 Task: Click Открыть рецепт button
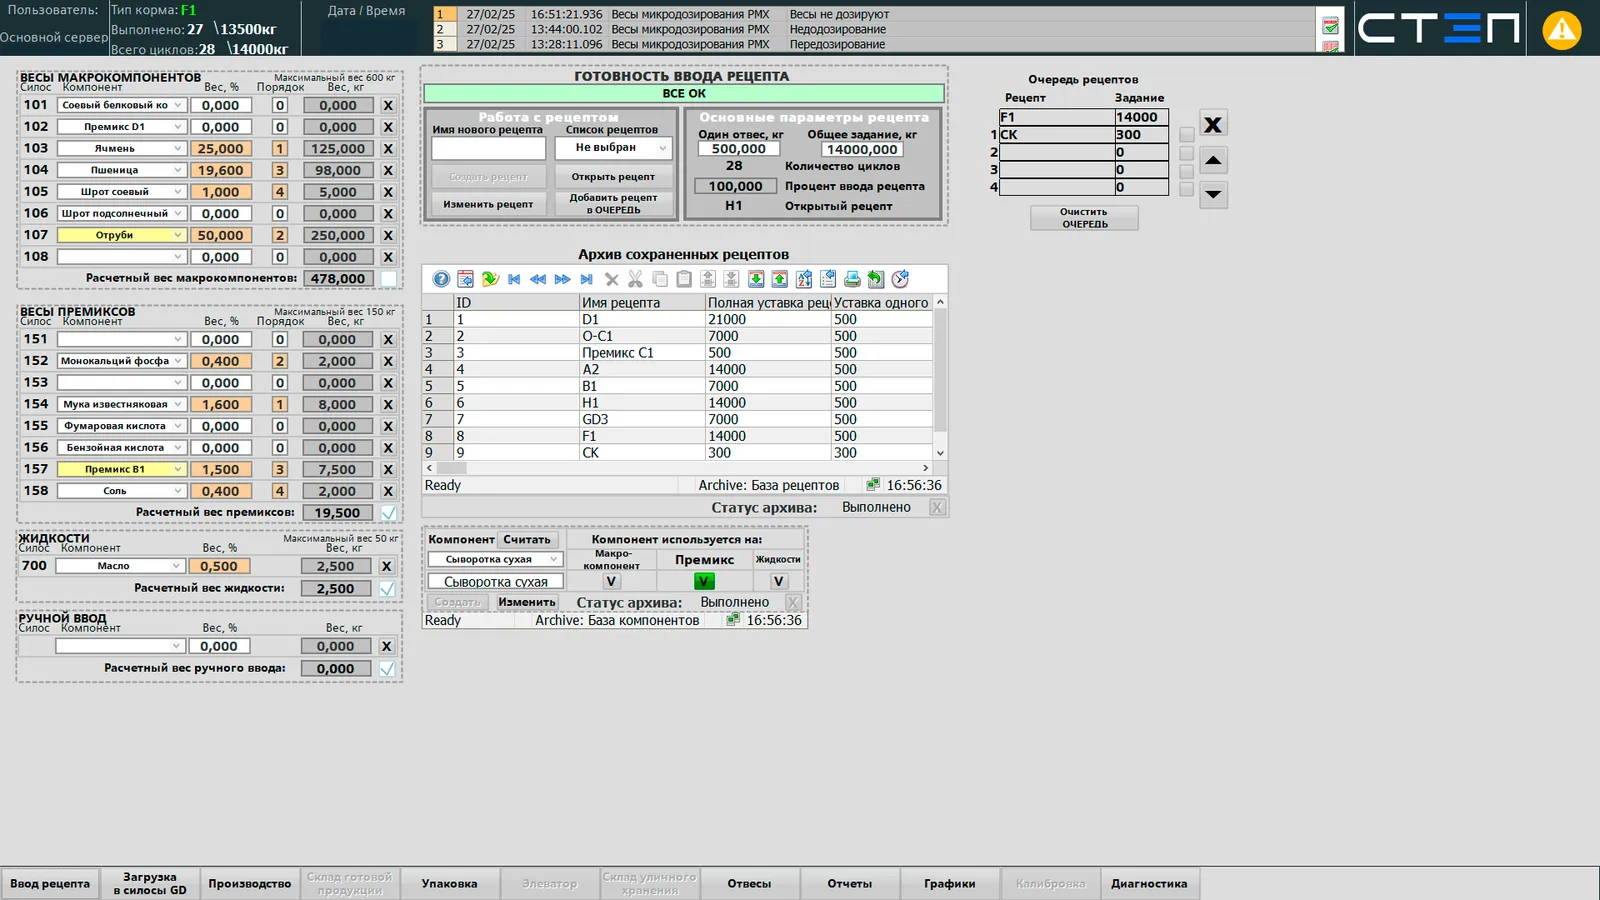pos(613,177)
